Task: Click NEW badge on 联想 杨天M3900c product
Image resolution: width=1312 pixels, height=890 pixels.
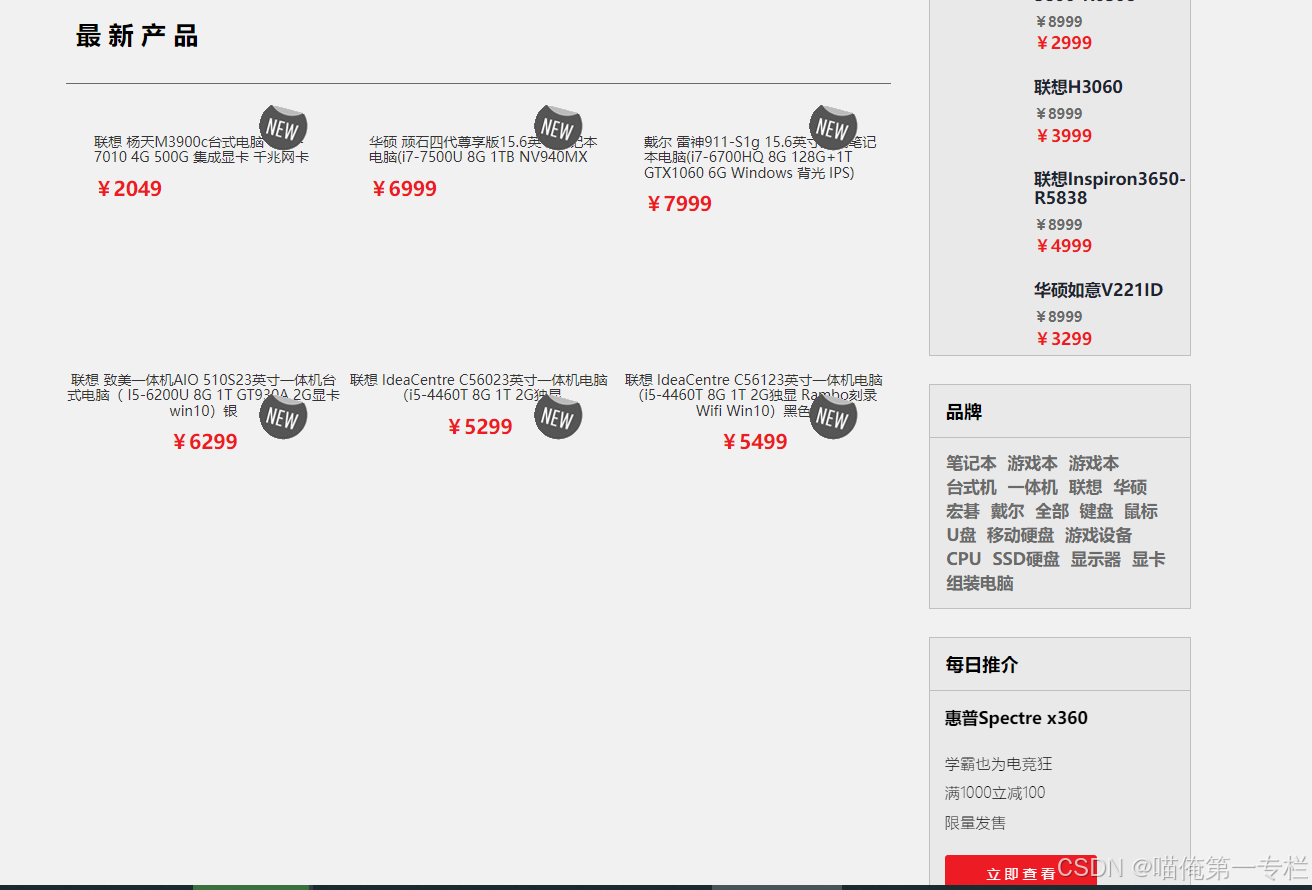Action: pyautogui.click(x=283, y=127)
